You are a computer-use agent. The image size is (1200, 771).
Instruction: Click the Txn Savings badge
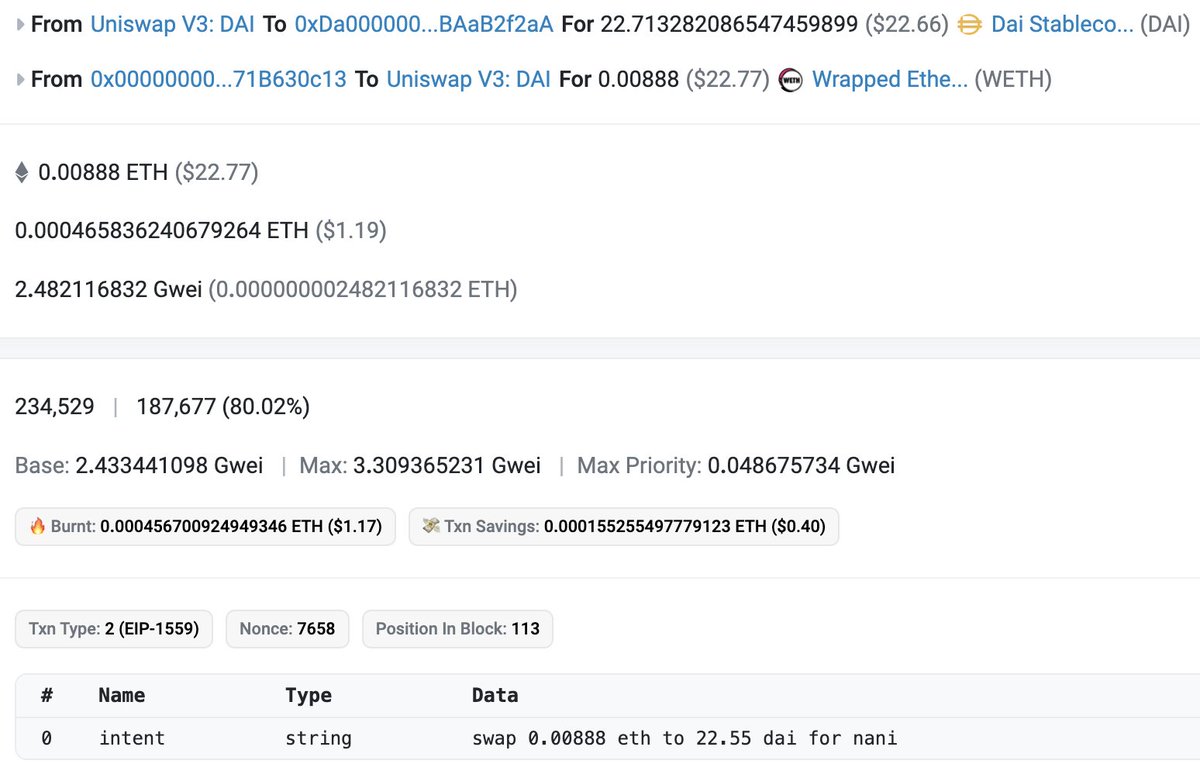(x=624, y=526)
